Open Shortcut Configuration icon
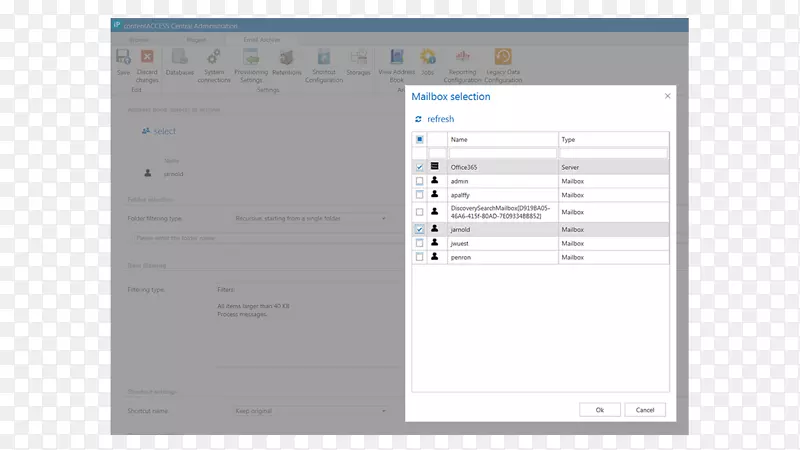 tap(324, 57)
